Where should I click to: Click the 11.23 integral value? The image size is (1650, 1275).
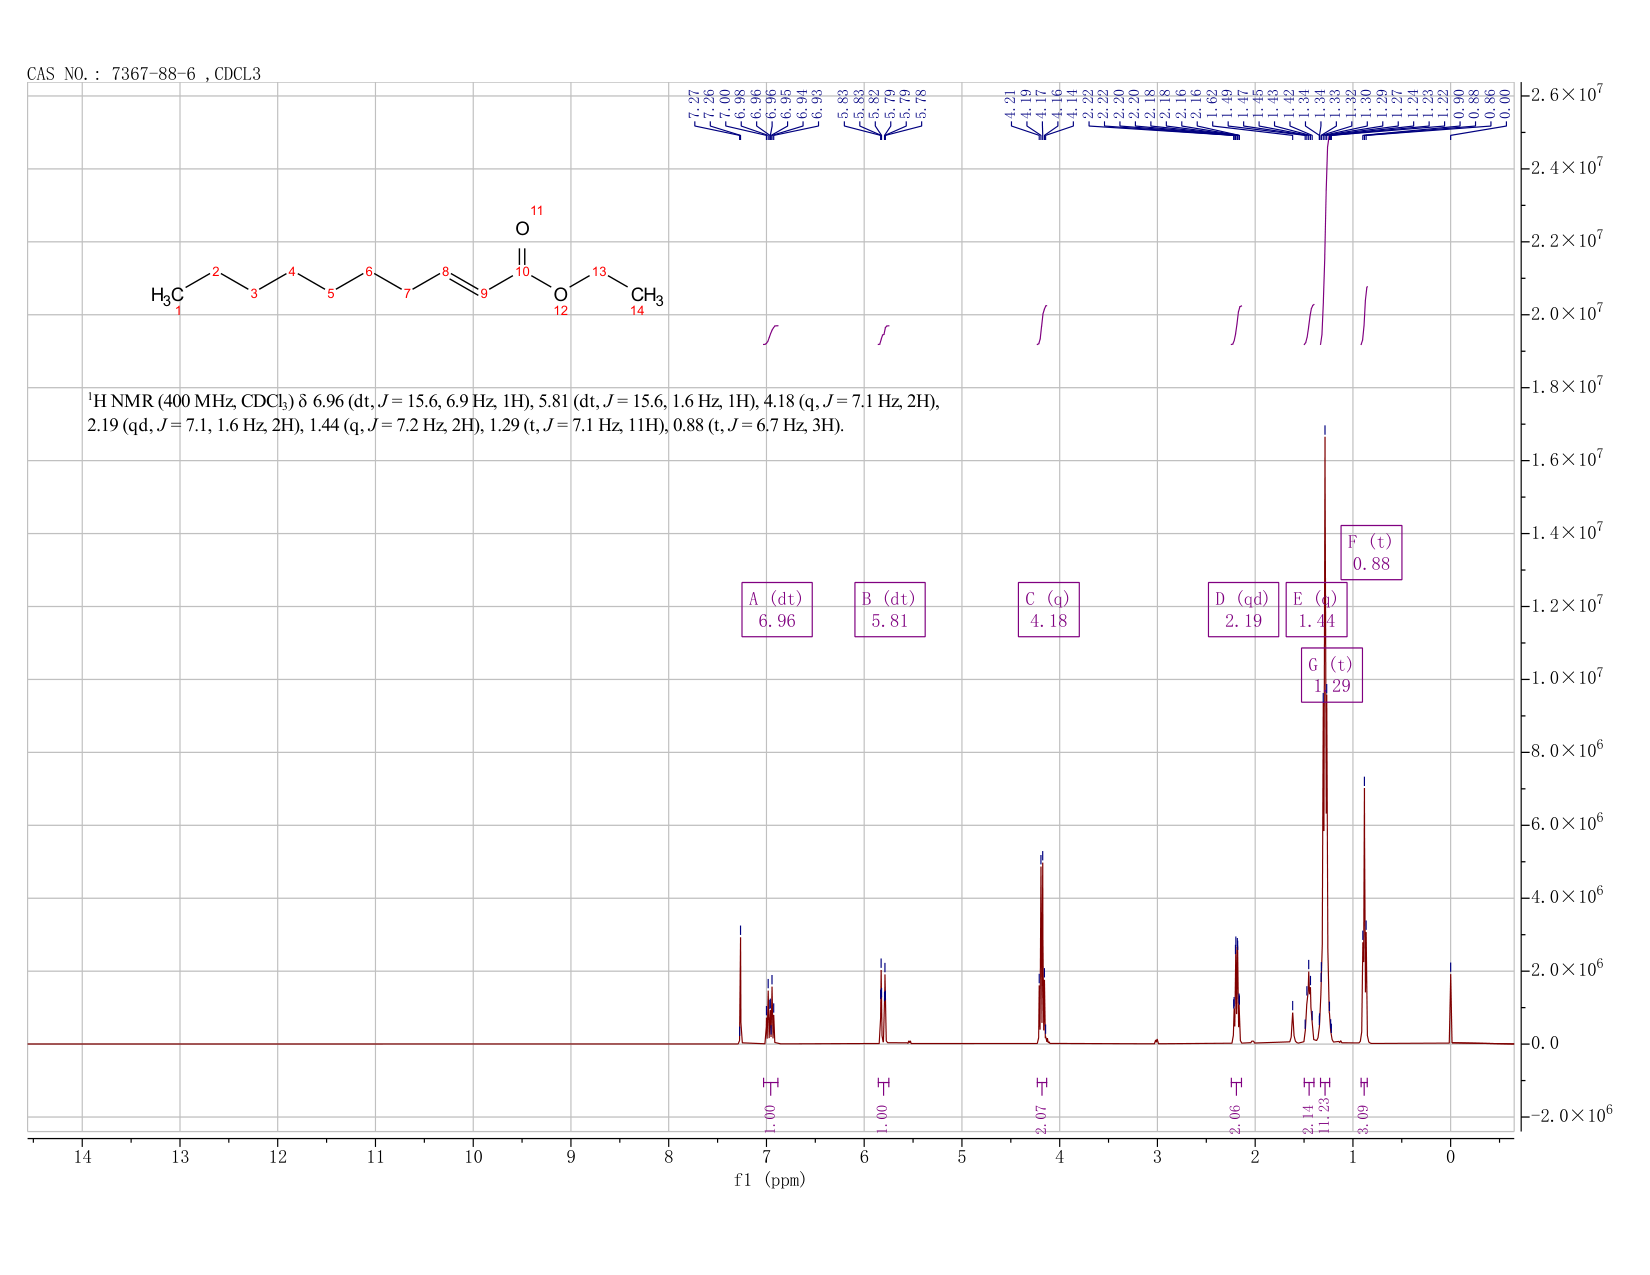point(1324,1115)
